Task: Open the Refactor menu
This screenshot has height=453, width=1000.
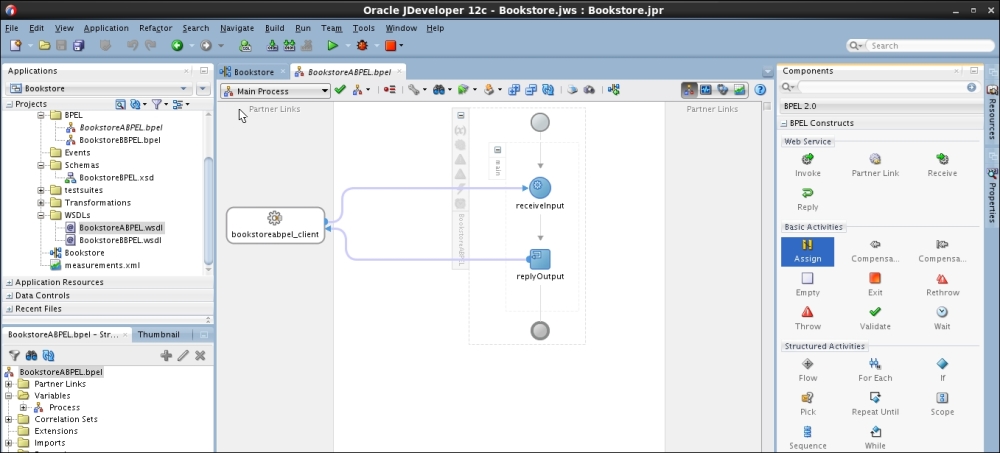Action: 156,28
